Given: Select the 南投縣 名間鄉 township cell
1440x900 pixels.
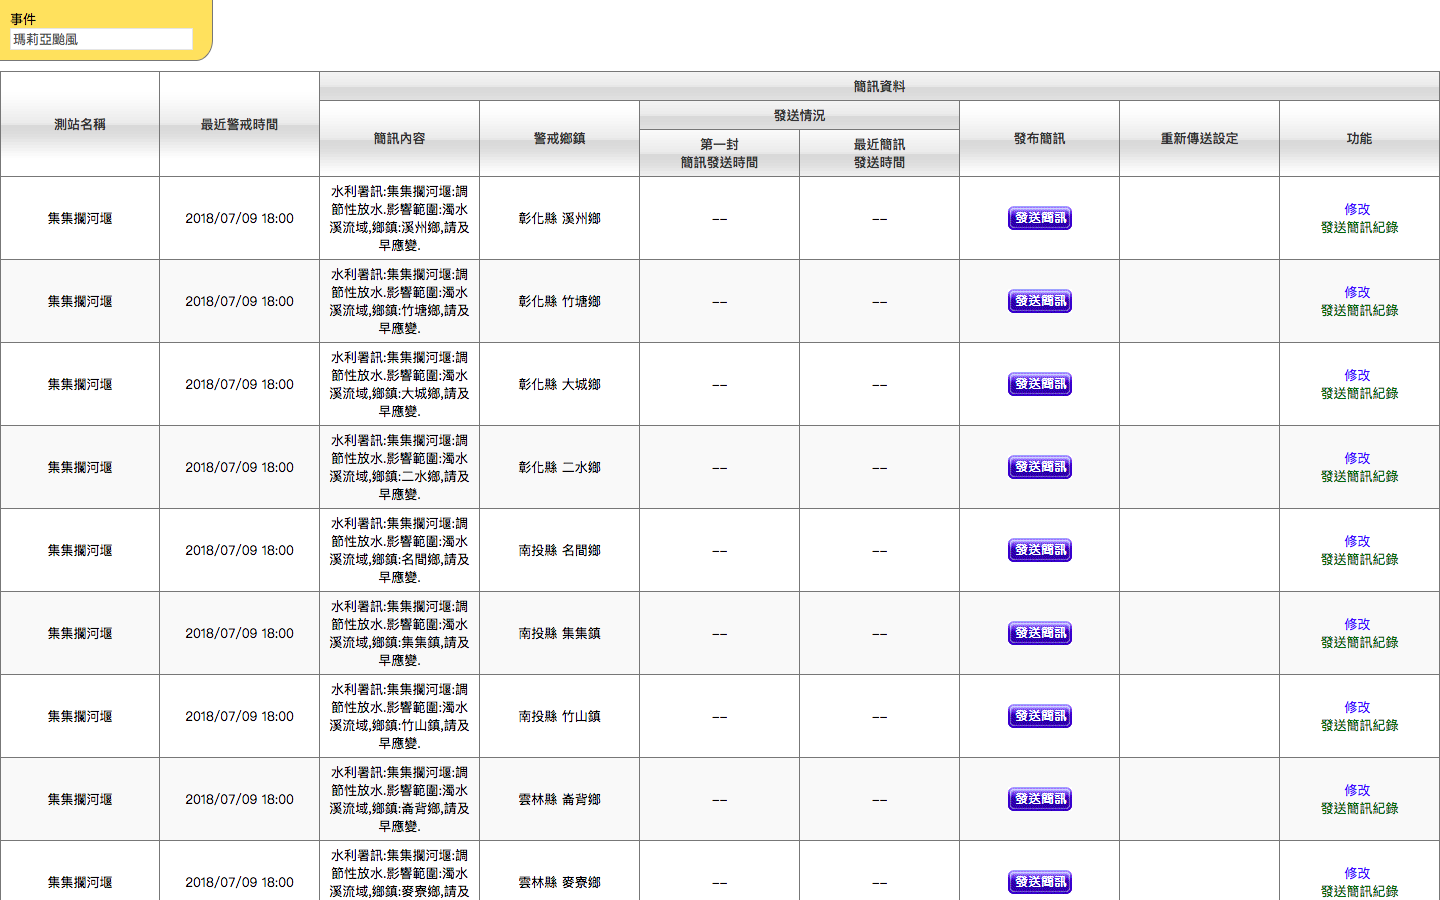Looking at the screenshot, I should pos(559,550).
